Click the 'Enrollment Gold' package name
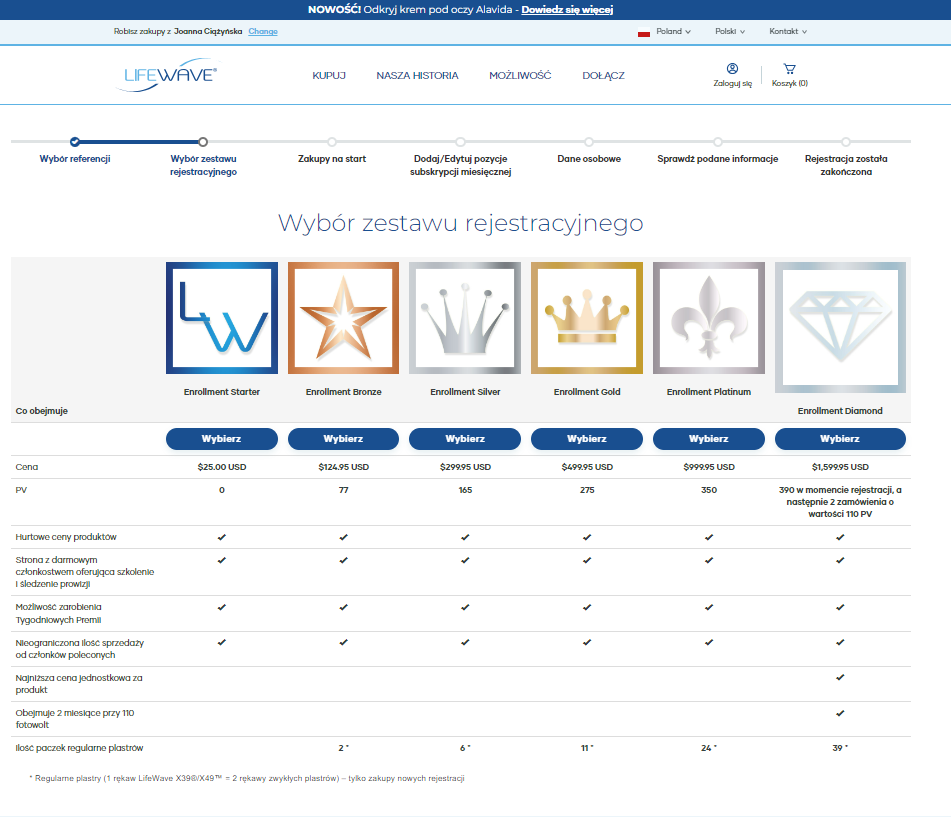This screenshot has height=817, width=951. [x=587, y=392]
